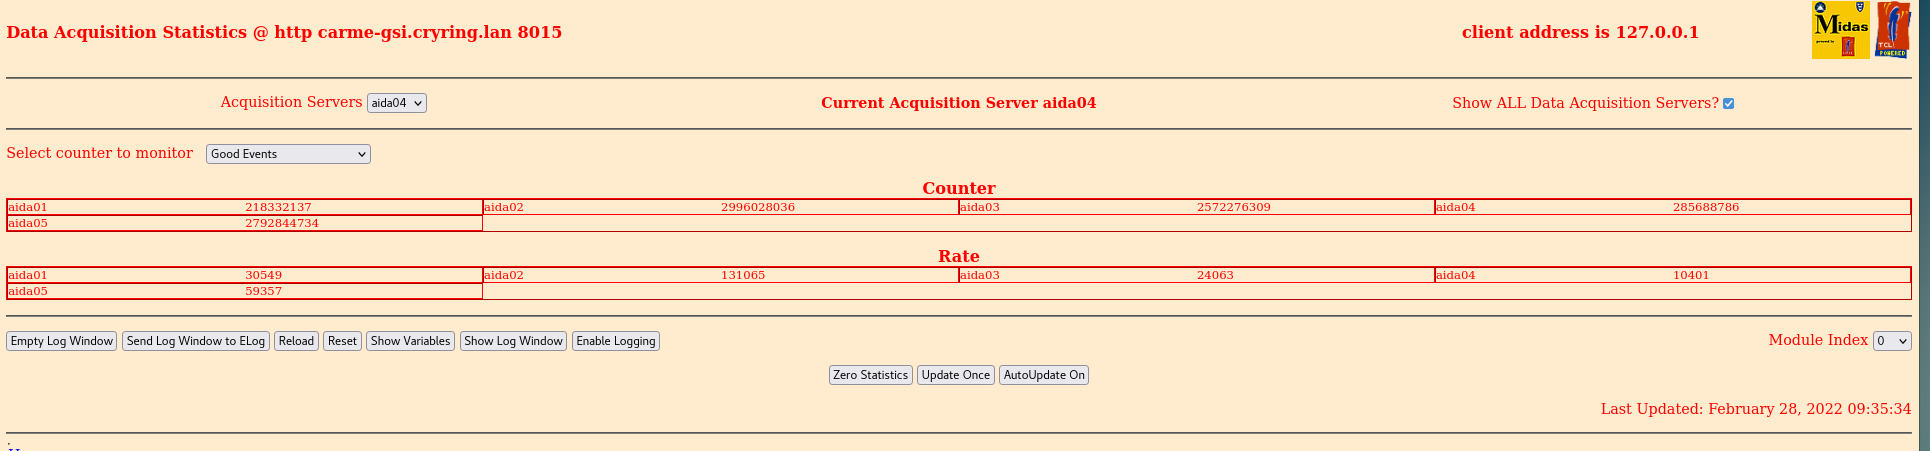The width and height of the screenshot is (1930, 451).
Task: Click Last Updated timestamp text
Action: (x=1756, y=409)
